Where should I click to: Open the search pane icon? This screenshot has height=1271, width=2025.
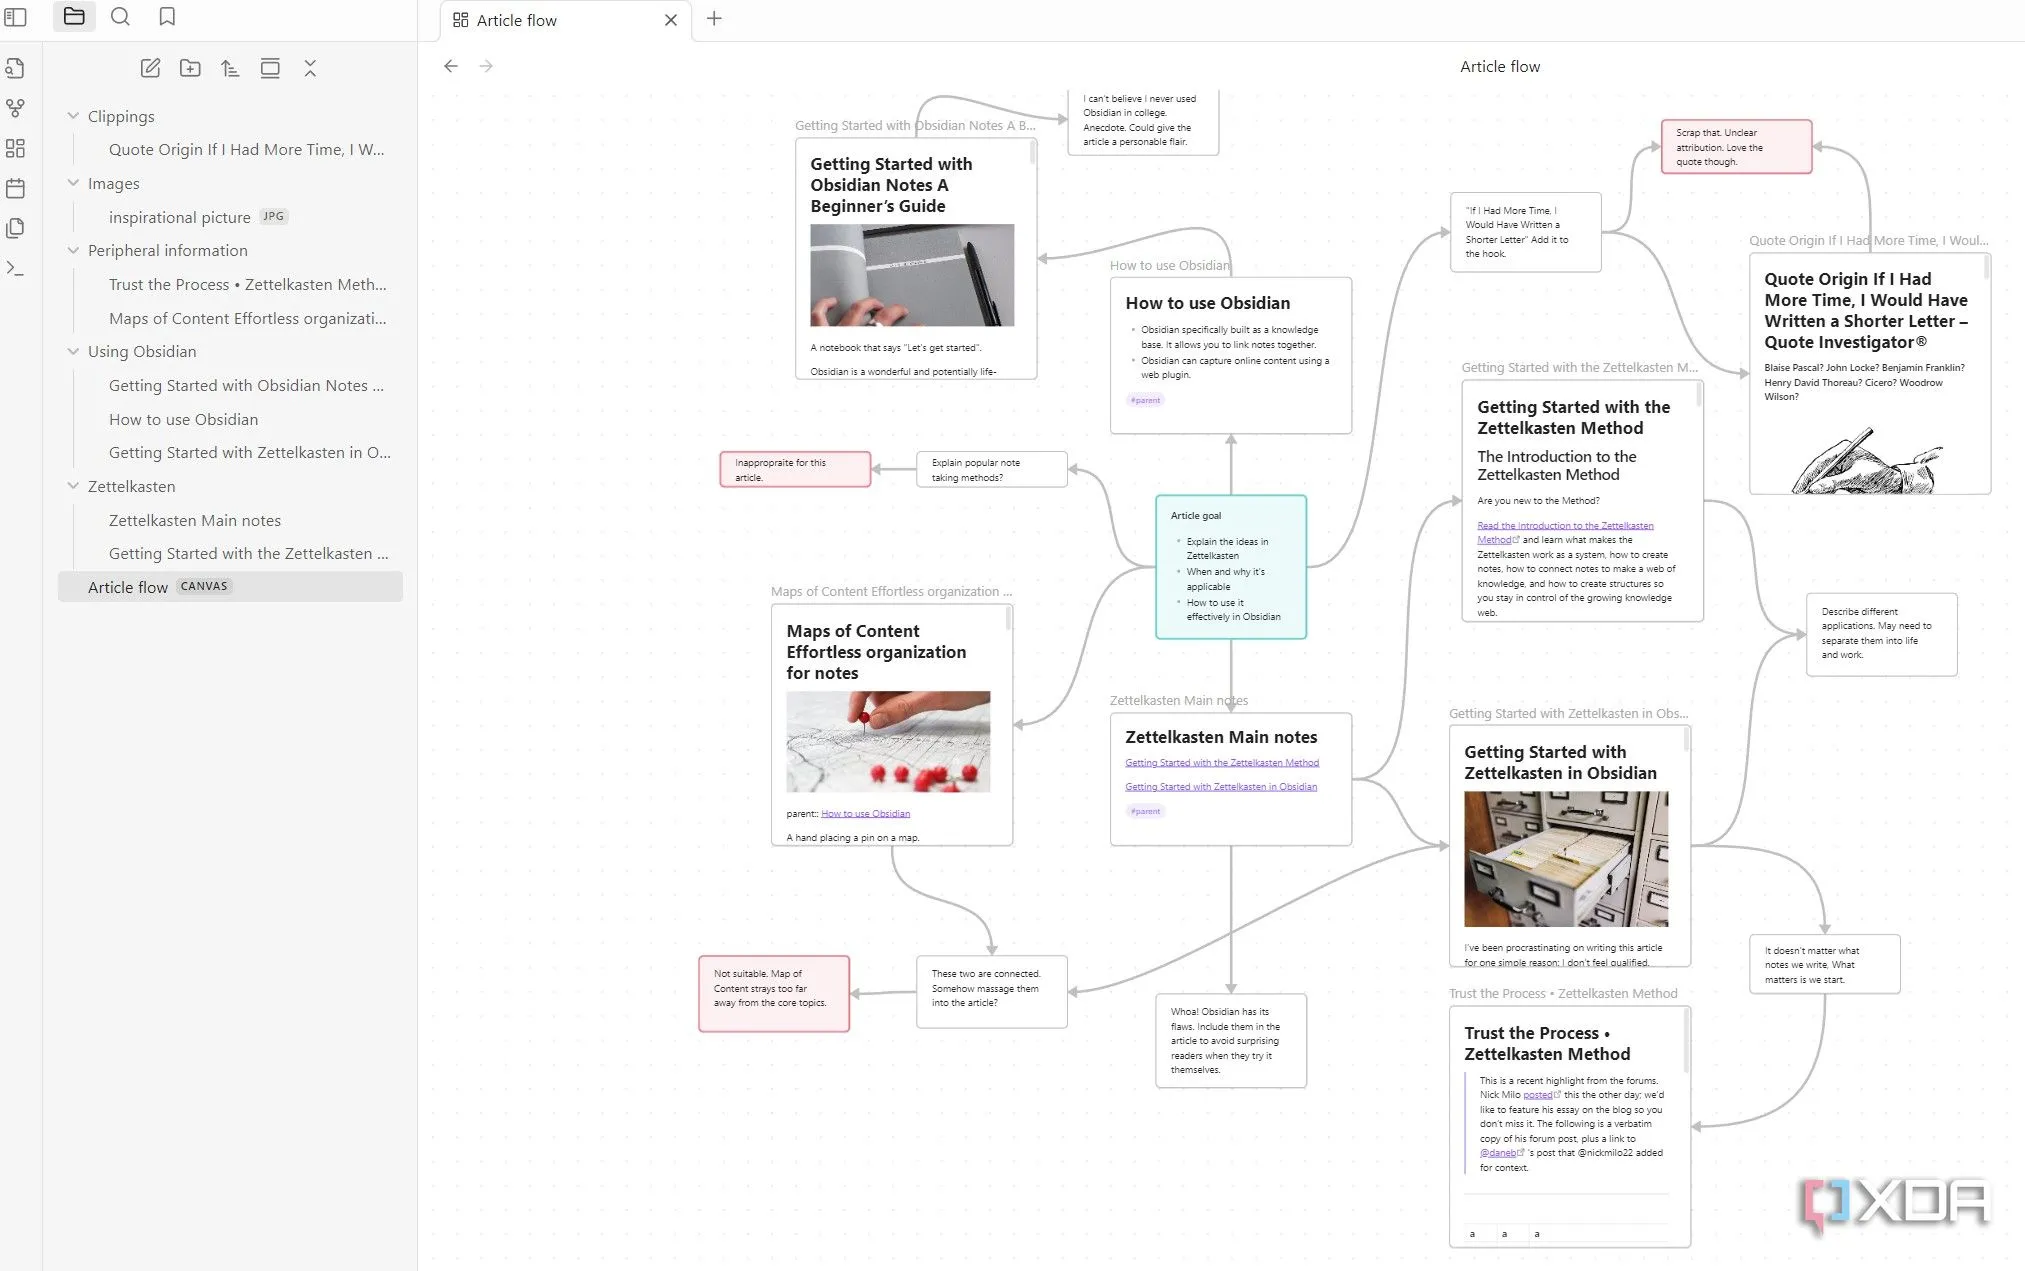[x=120, y=17]
